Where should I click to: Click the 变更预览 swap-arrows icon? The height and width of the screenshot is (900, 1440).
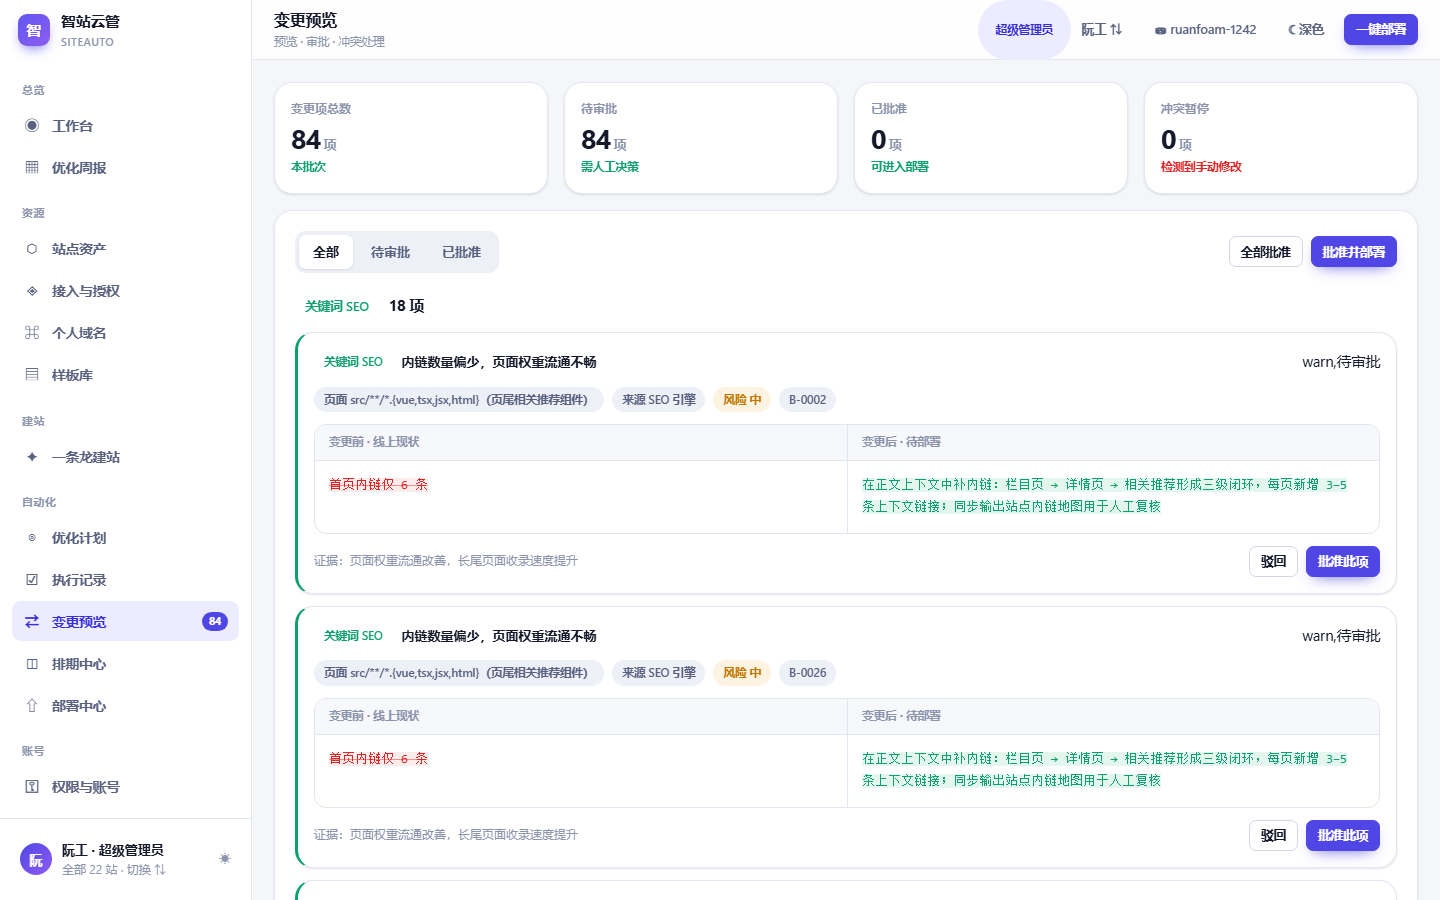pos(32,622)
